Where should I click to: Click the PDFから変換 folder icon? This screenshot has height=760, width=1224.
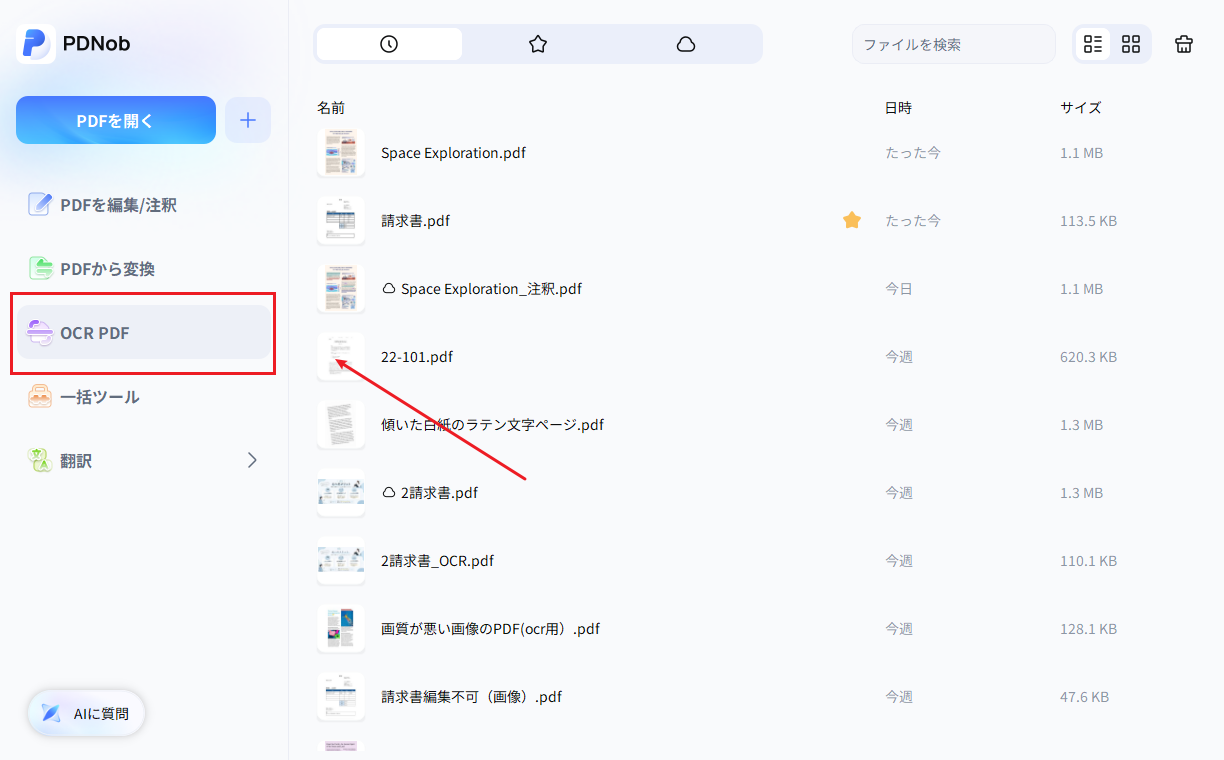[x=40, y=269]
